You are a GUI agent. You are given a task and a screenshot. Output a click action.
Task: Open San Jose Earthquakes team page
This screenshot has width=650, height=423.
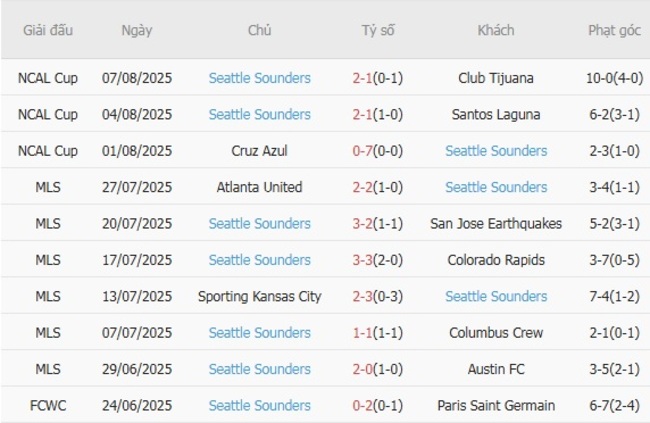(x=496, y=223)
